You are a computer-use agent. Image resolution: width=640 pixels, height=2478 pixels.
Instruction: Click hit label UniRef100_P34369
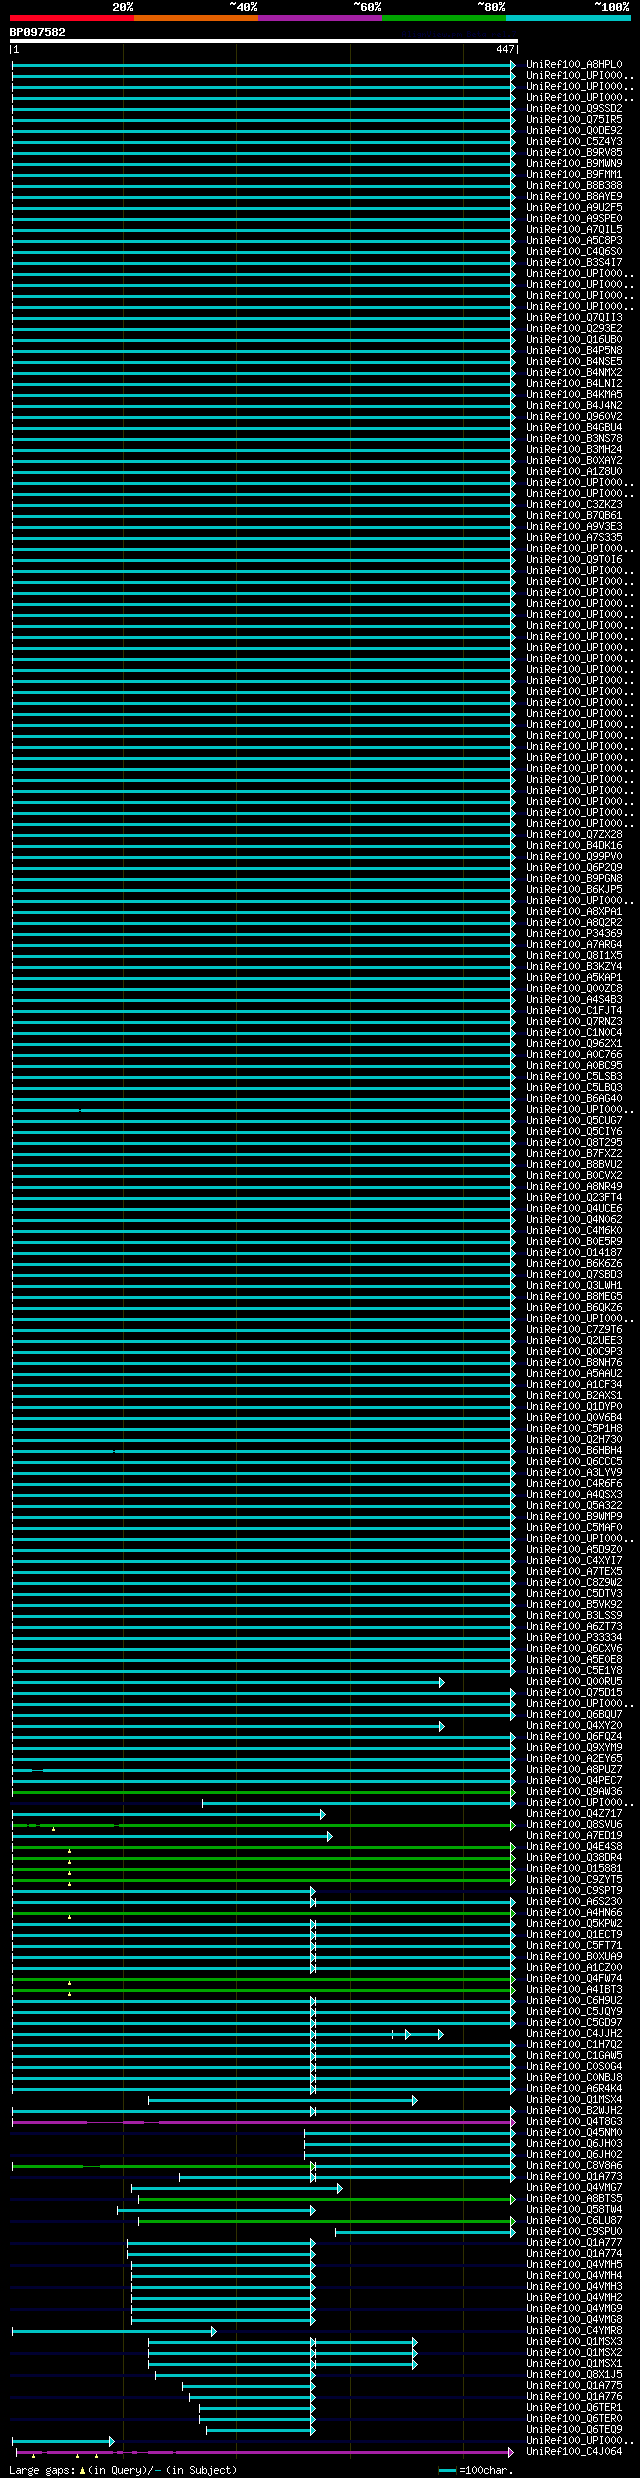coord(574,934)
